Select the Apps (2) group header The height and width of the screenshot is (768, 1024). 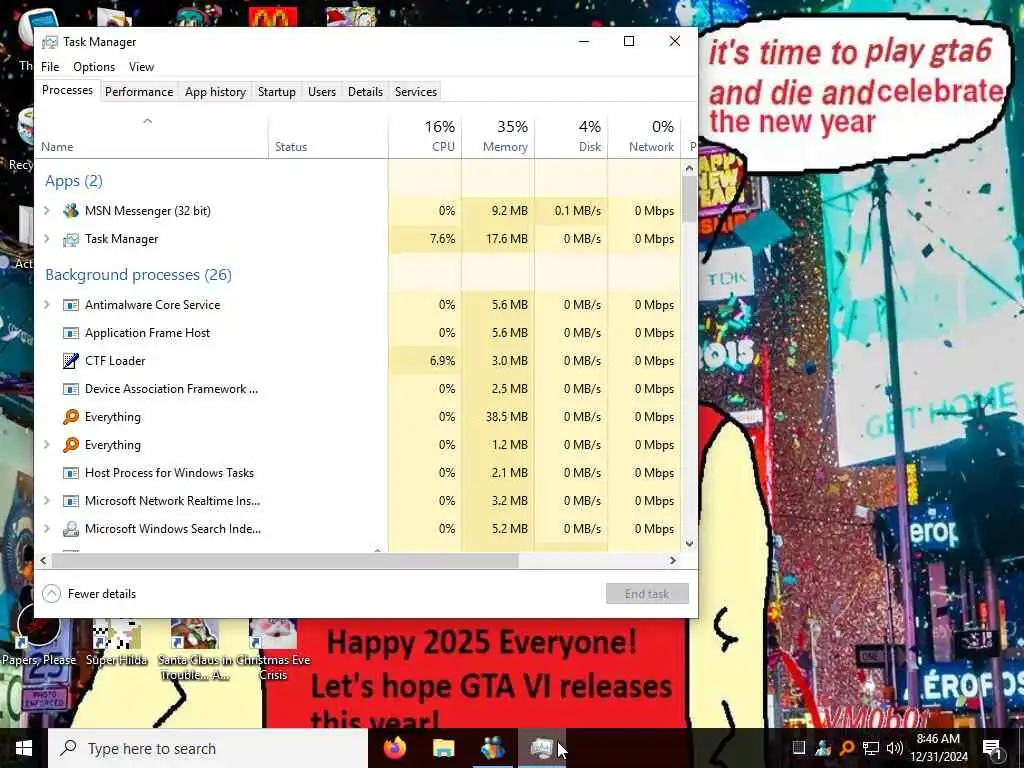click(x=74, y=181)
